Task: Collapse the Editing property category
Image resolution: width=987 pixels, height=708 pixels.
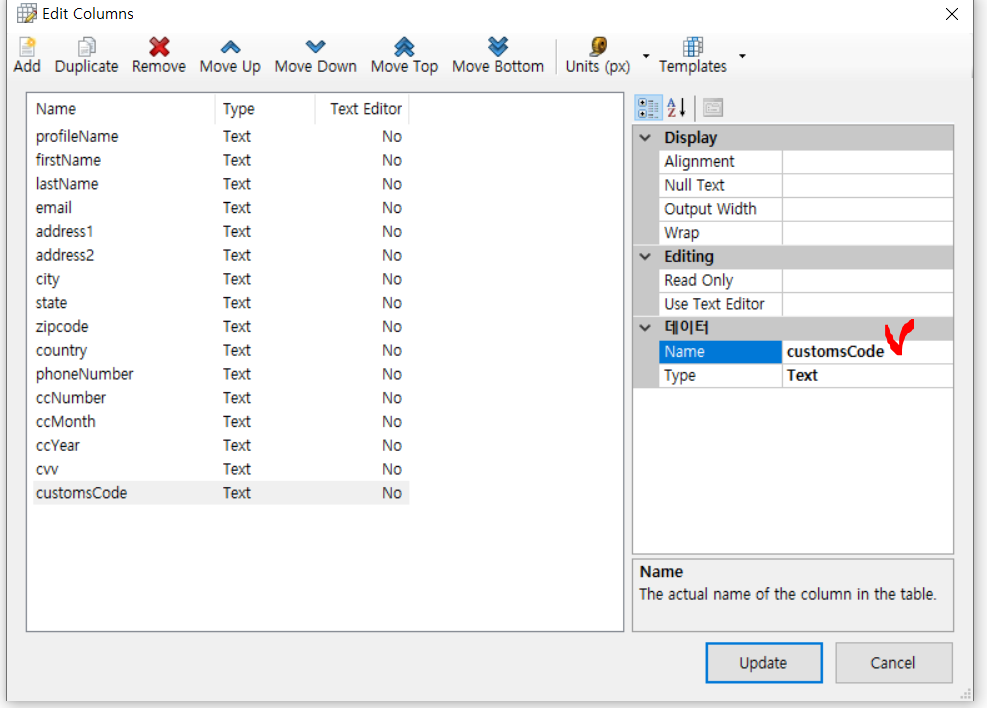Action: (645, 257)
